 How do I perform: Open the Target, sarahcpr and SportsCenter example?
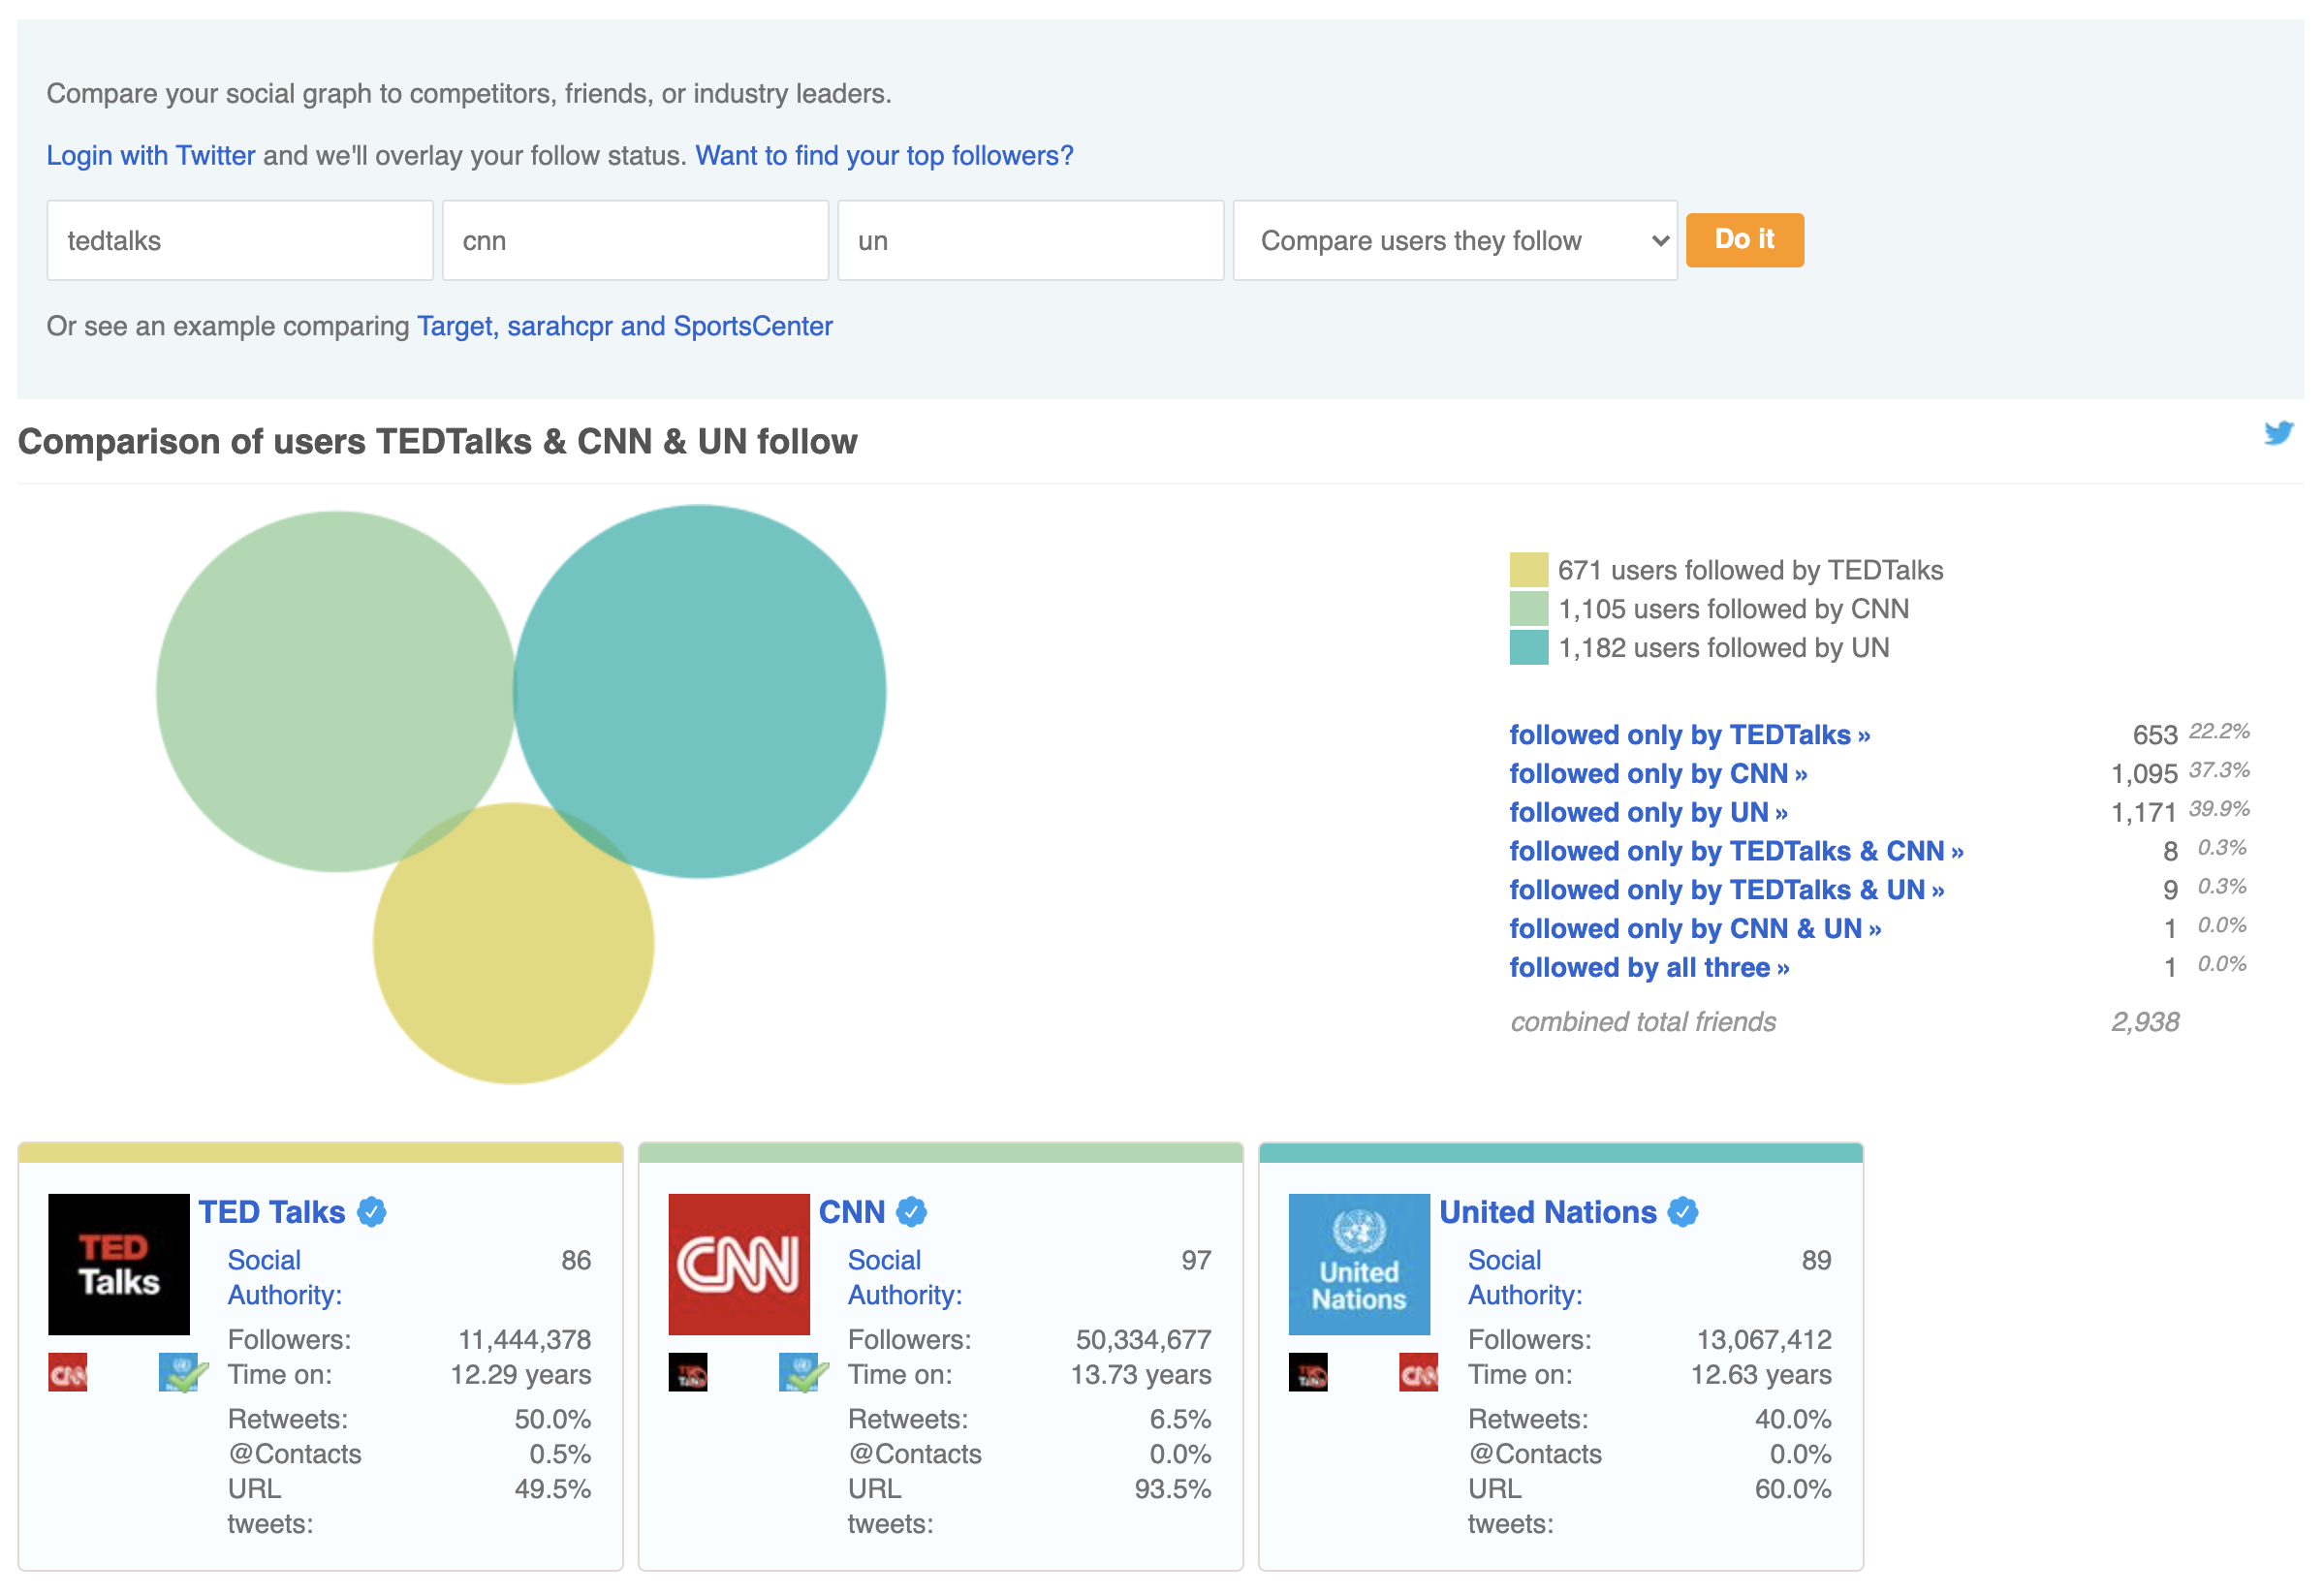625,326
